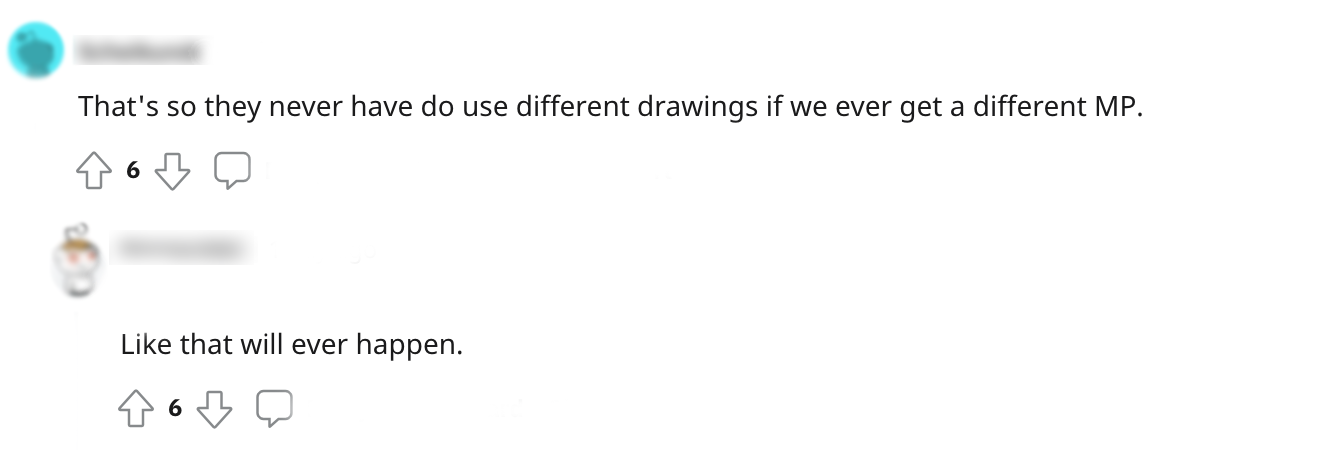Screen dimensions: 1320x458
Task: Upvote the comment about a different MP
Action: click(x=94, y=172)
